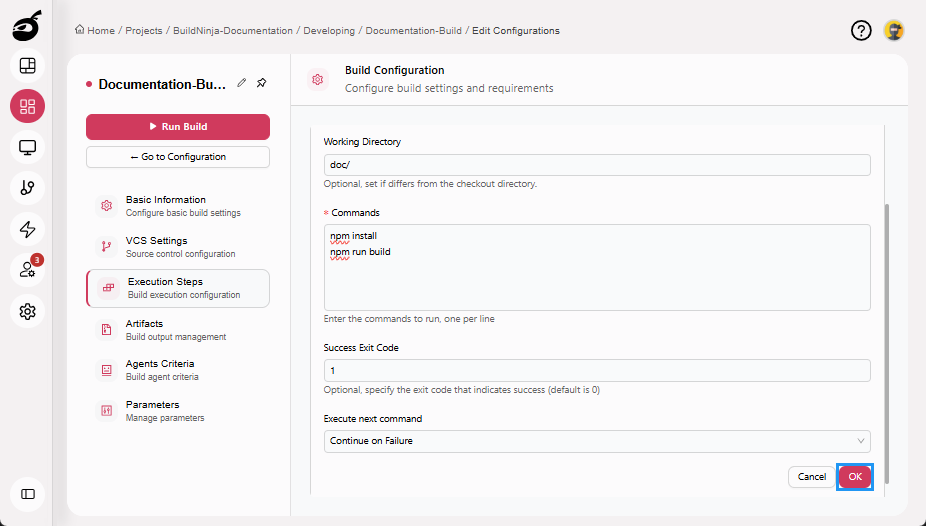The image size is (926, 526).
Task: Open Parameters section
Action: pos(178,410)
